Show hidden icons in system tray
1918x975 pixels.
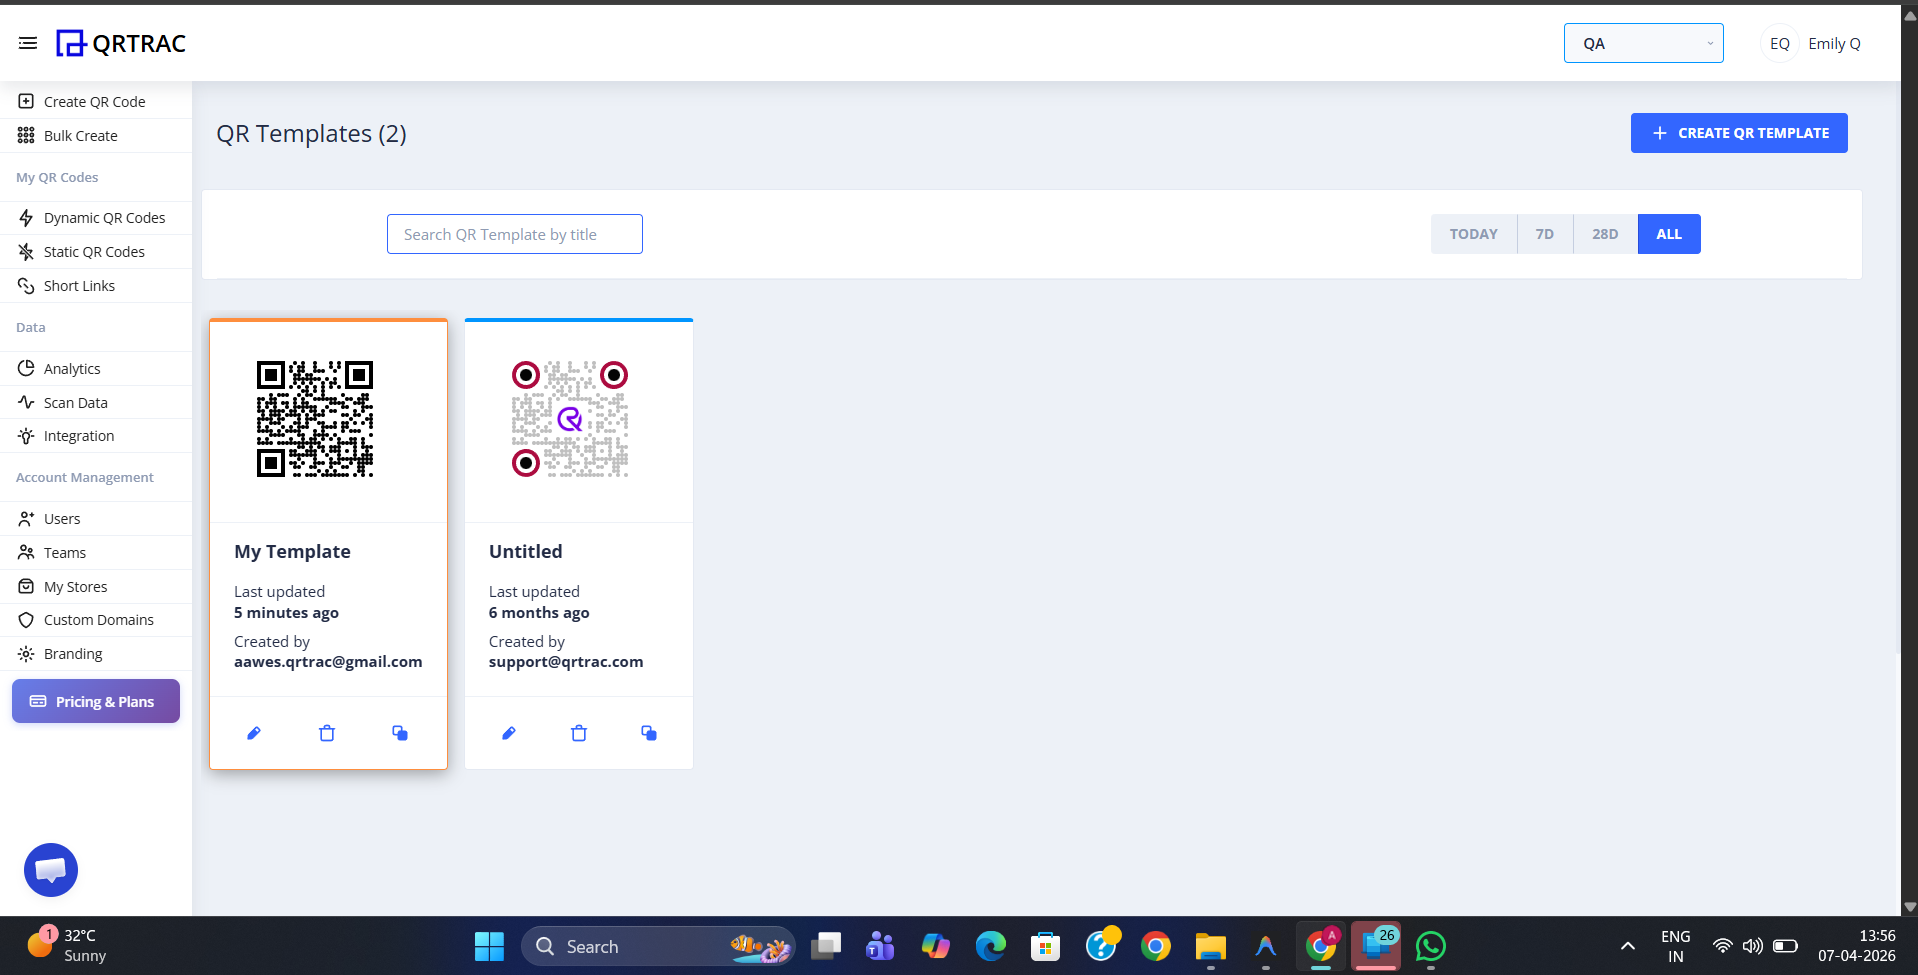tap(1627, 946)
